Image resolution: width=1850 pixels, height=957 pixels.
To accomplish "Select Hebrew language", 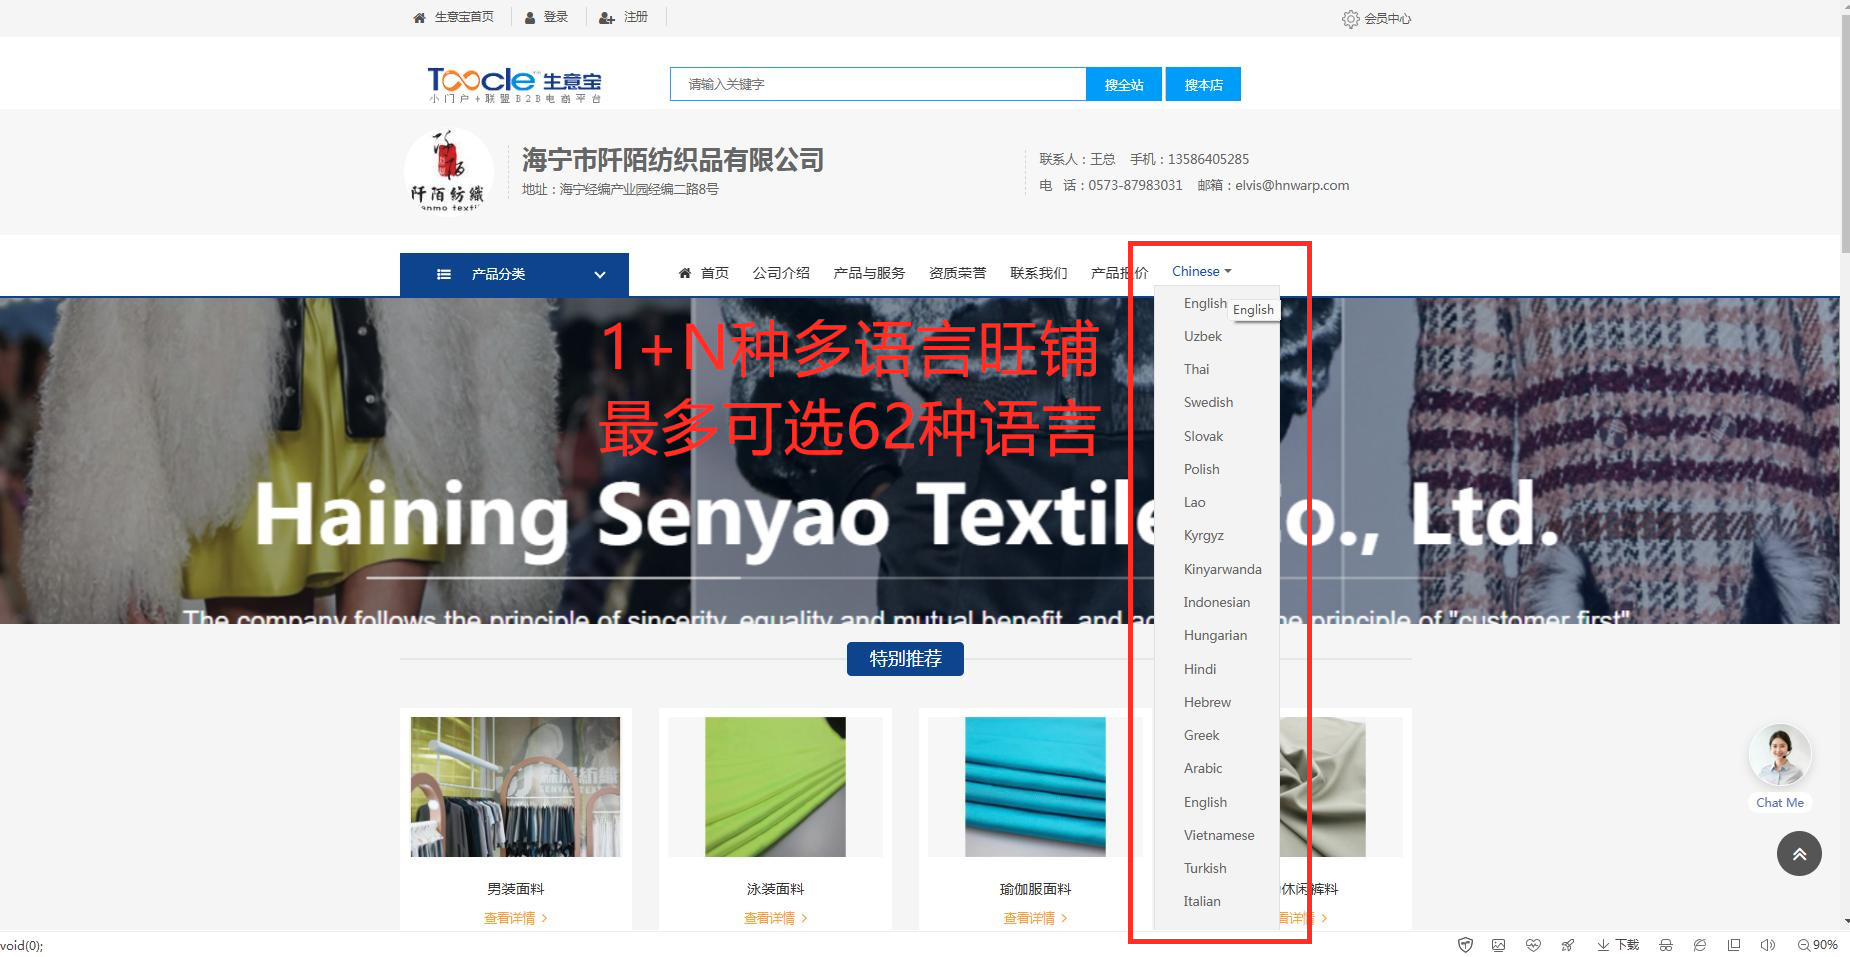I will pyautogui.click(x=1207, y=702).
